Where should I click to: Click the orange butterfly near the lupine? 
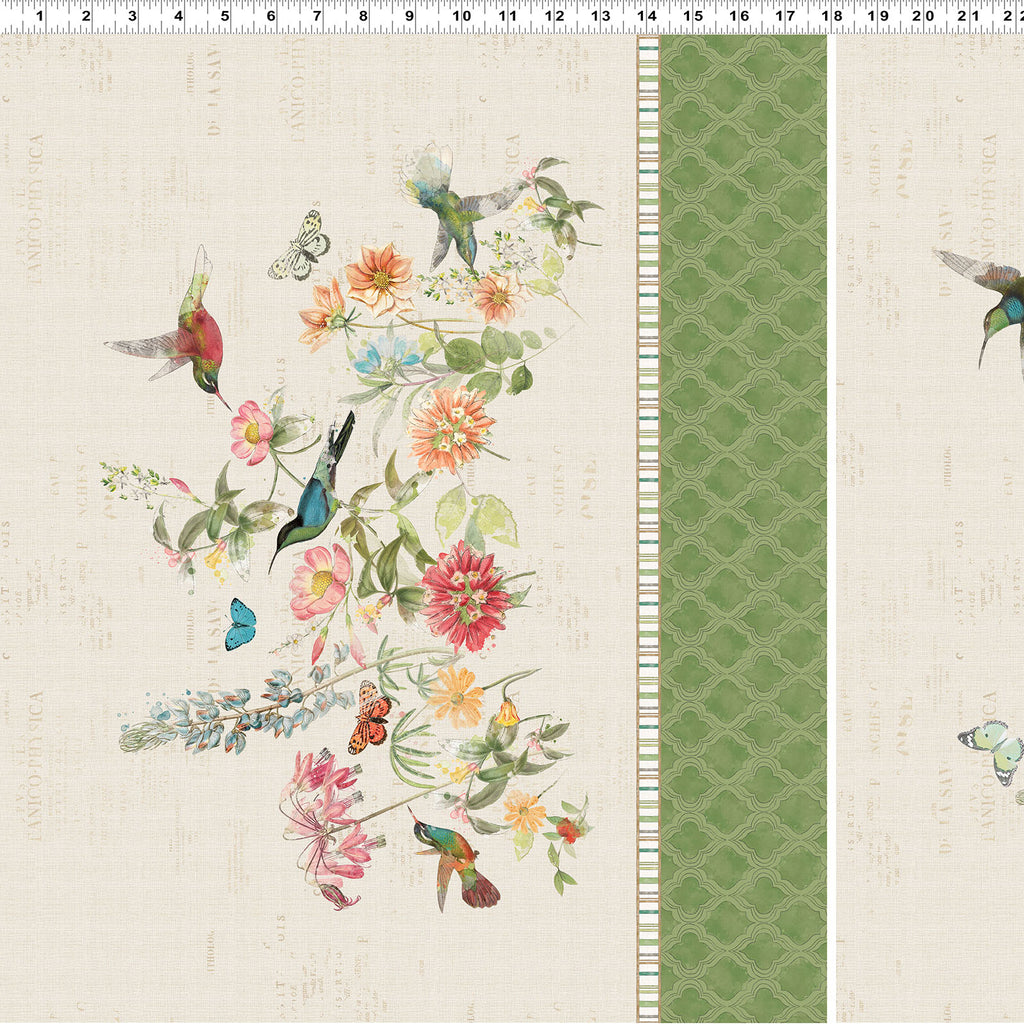point(369,717)
